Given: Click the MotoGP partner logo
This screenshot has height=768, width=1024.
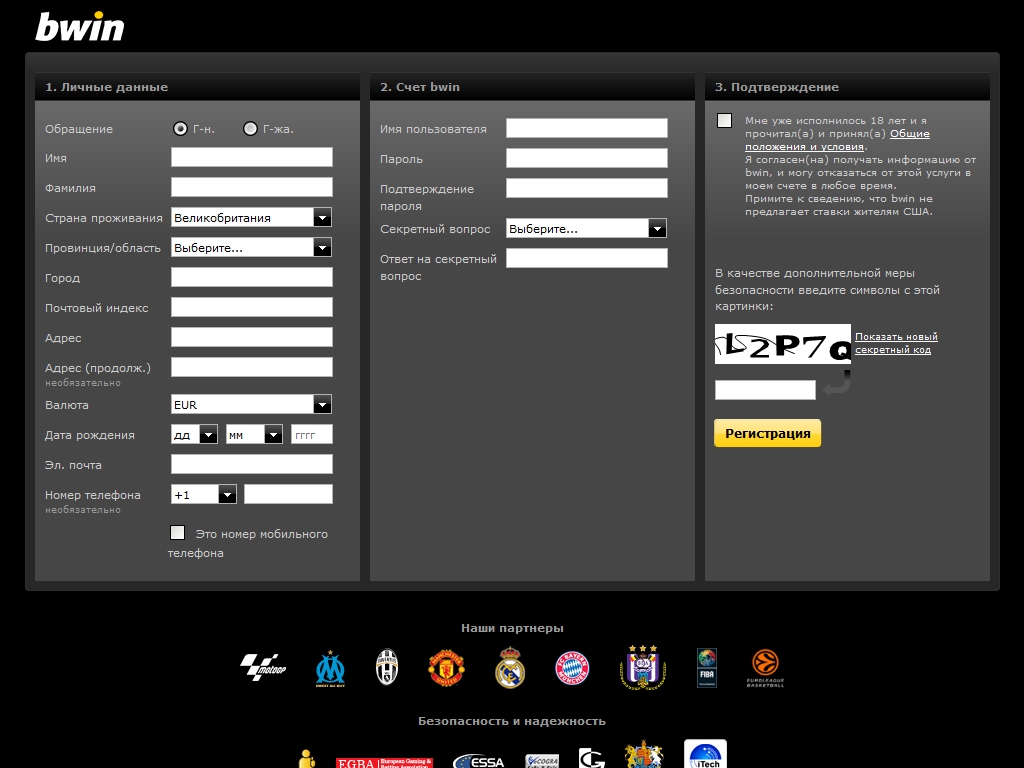Looking at the screenshot, I should click(264, 667).
